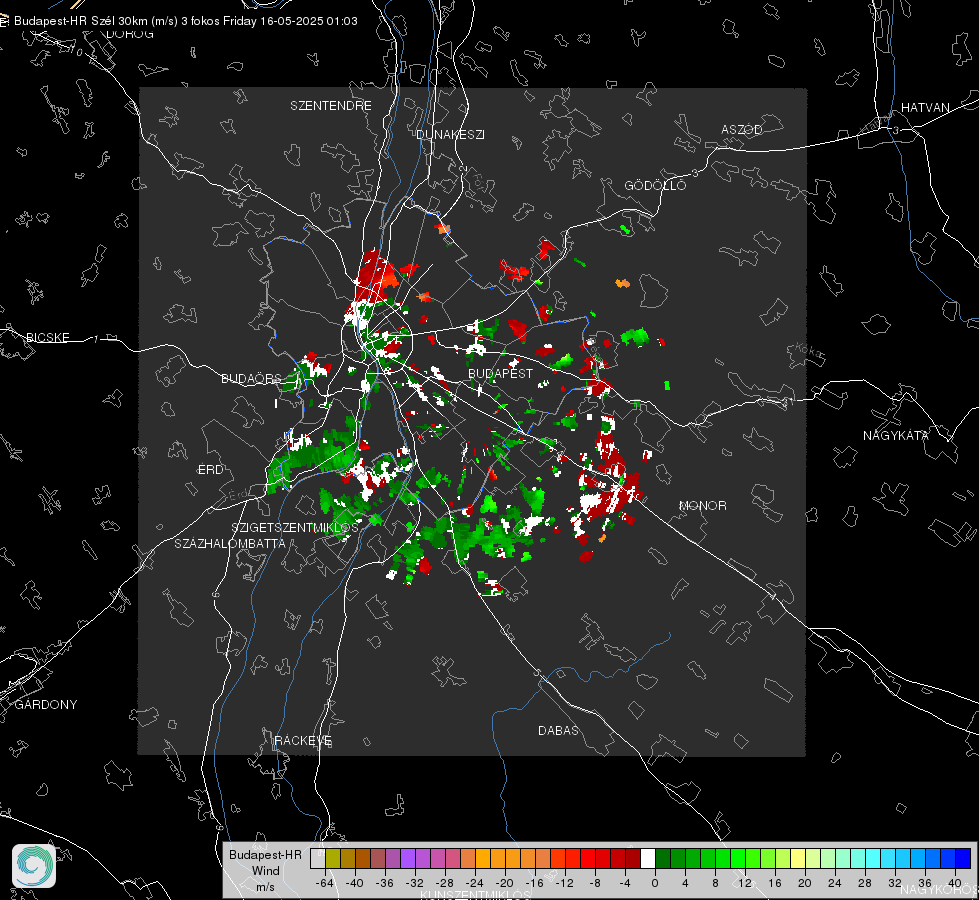Viewport: 979px width, 900px height.
Task: Click the '-64' legend scale value
Action: coord(325,883)
